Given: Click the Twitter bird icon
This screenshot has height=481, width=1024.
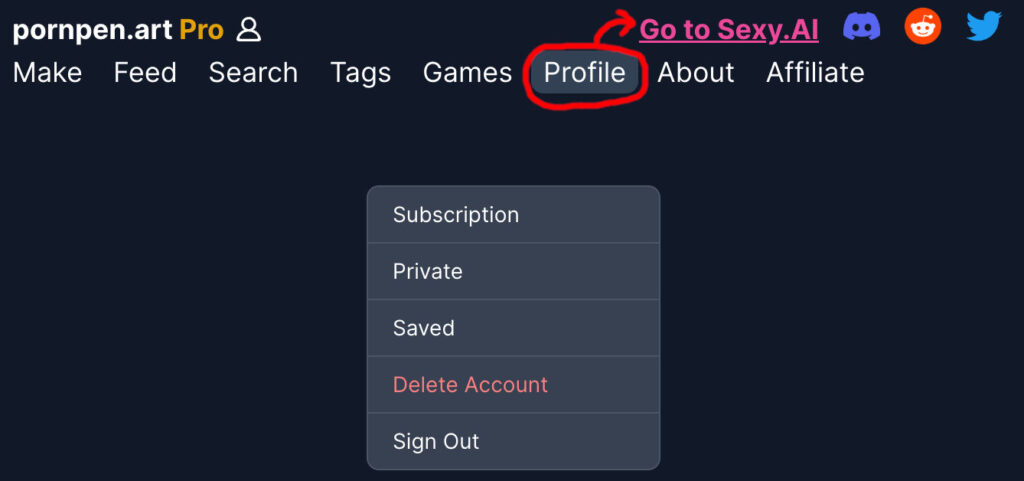Looking at the screenshot, I should [984, 27].
